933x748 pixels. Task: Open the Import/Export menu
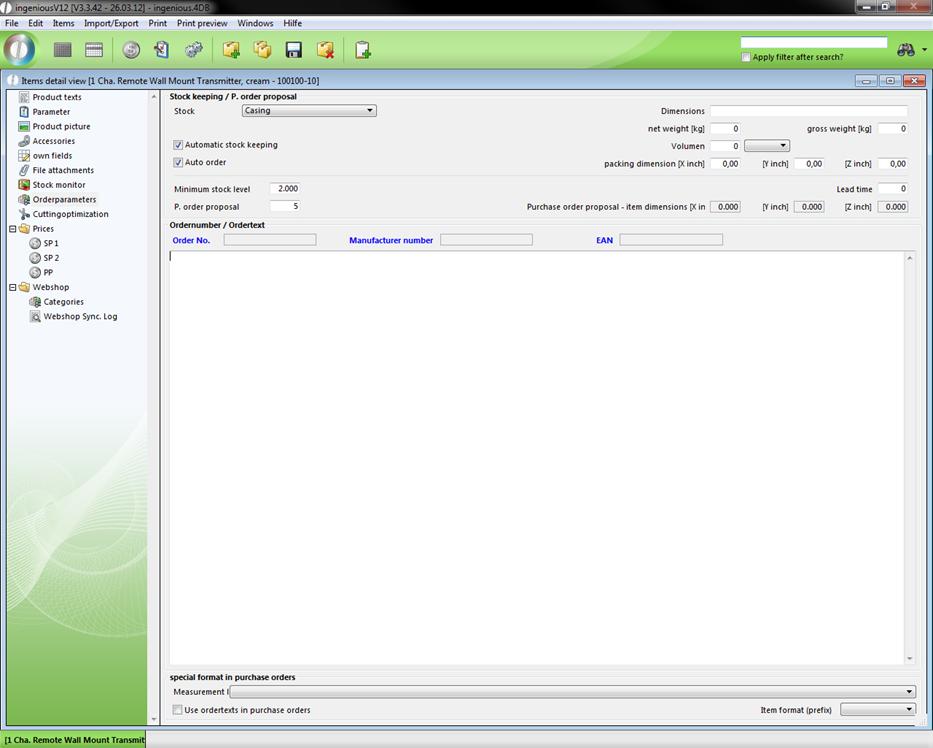click(111, 23)
